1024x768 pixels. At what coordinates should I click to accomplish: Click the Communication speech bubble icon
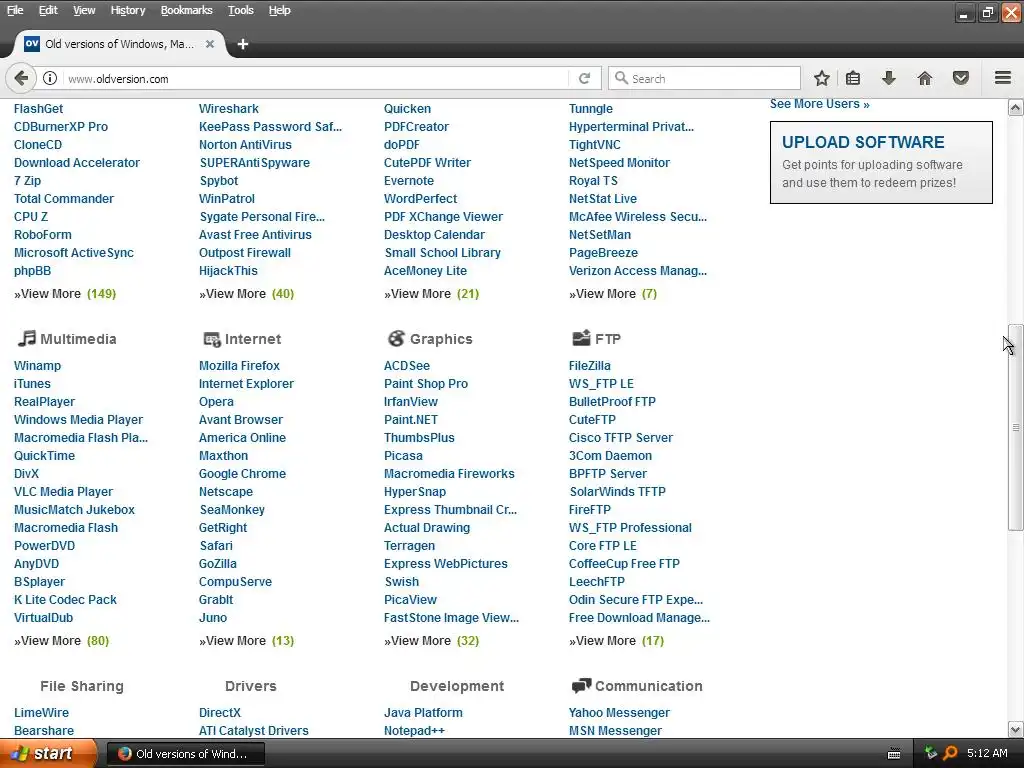(x=581, y=686)
